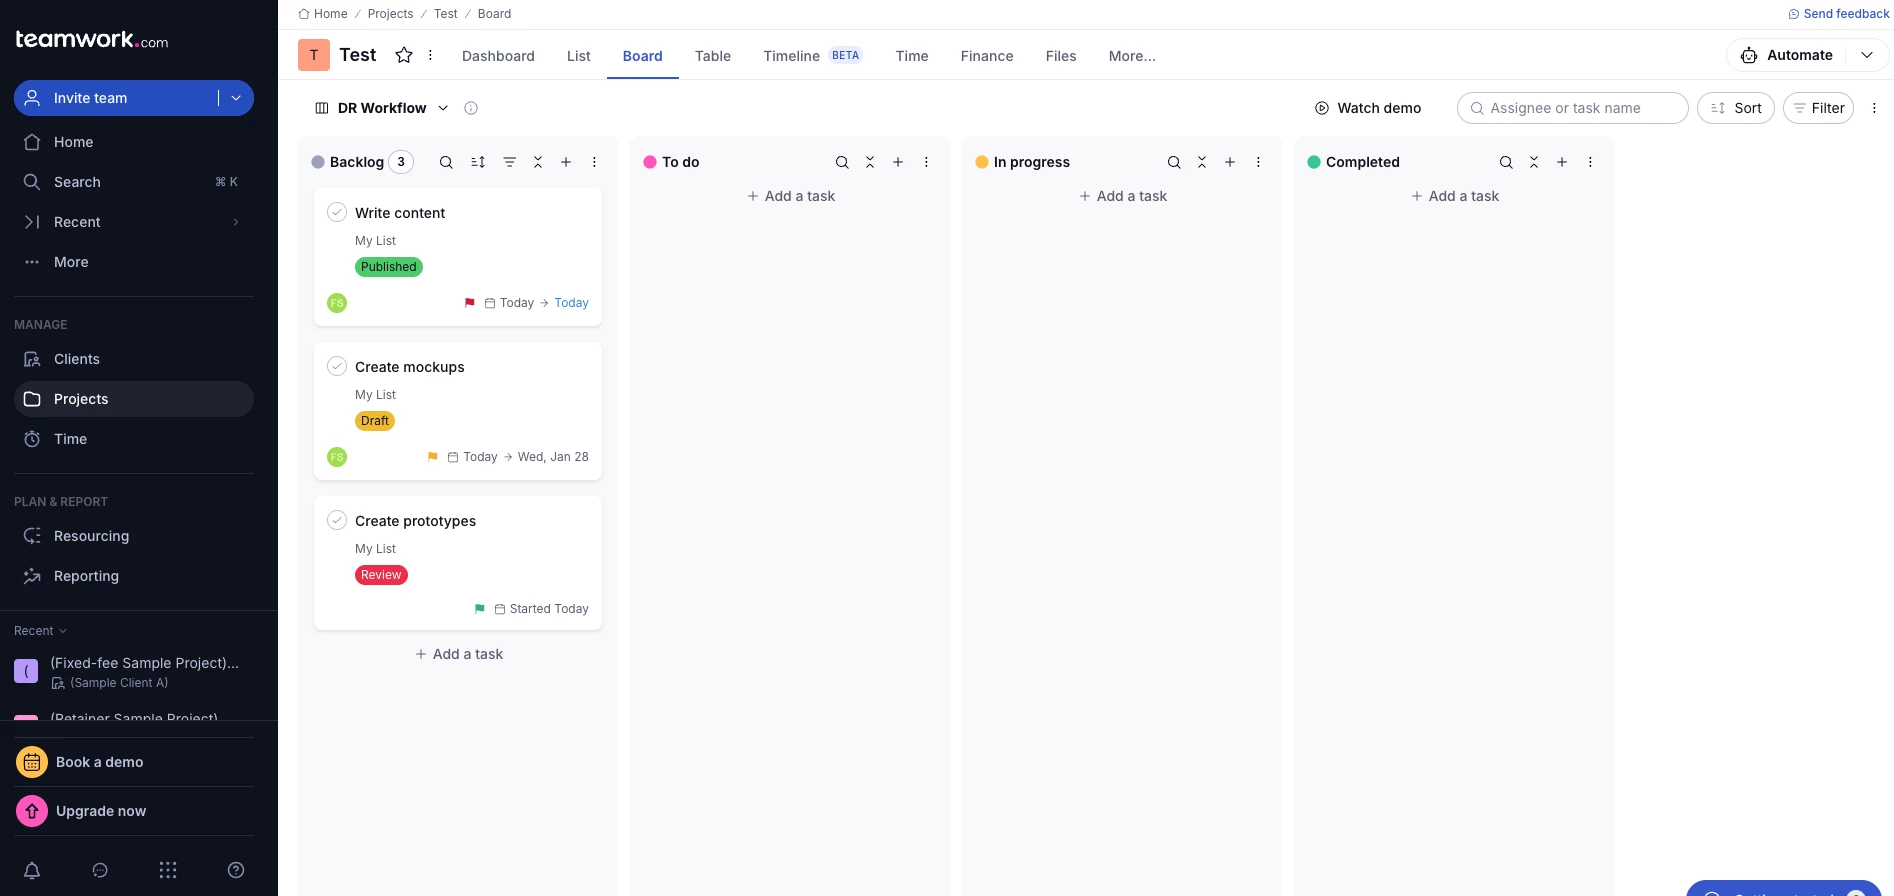Mark Create mockups task complete

[x=337, y=366]
